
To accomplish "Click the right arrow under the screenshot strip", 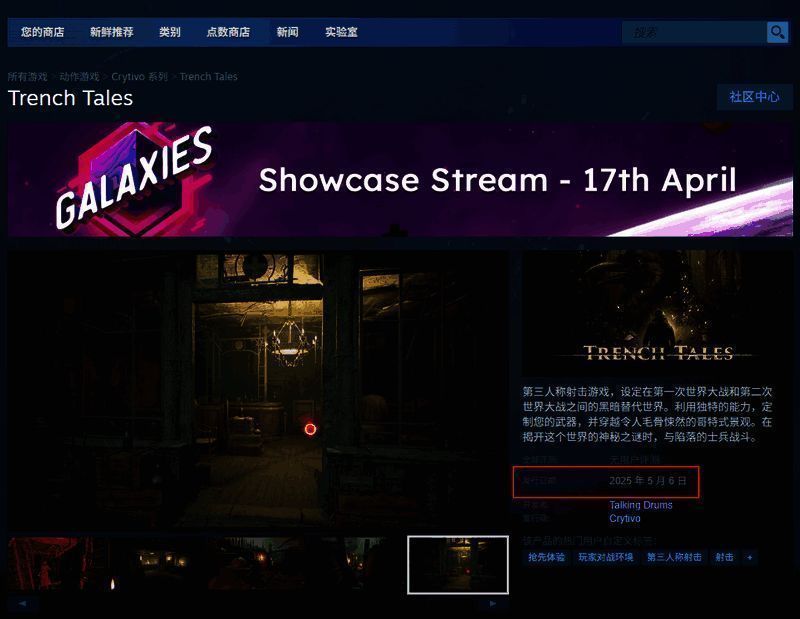I will coord(492,603).
